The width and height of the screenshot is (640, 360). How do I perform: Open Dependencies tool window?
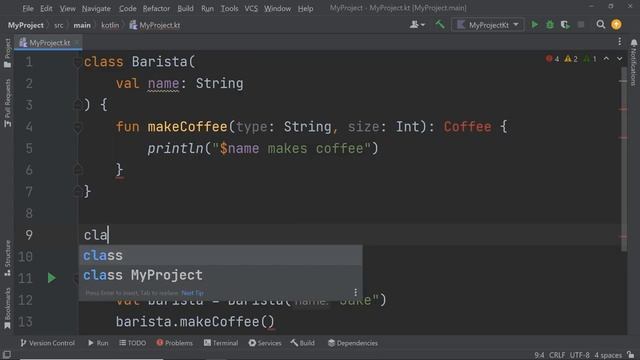point(353,343)
